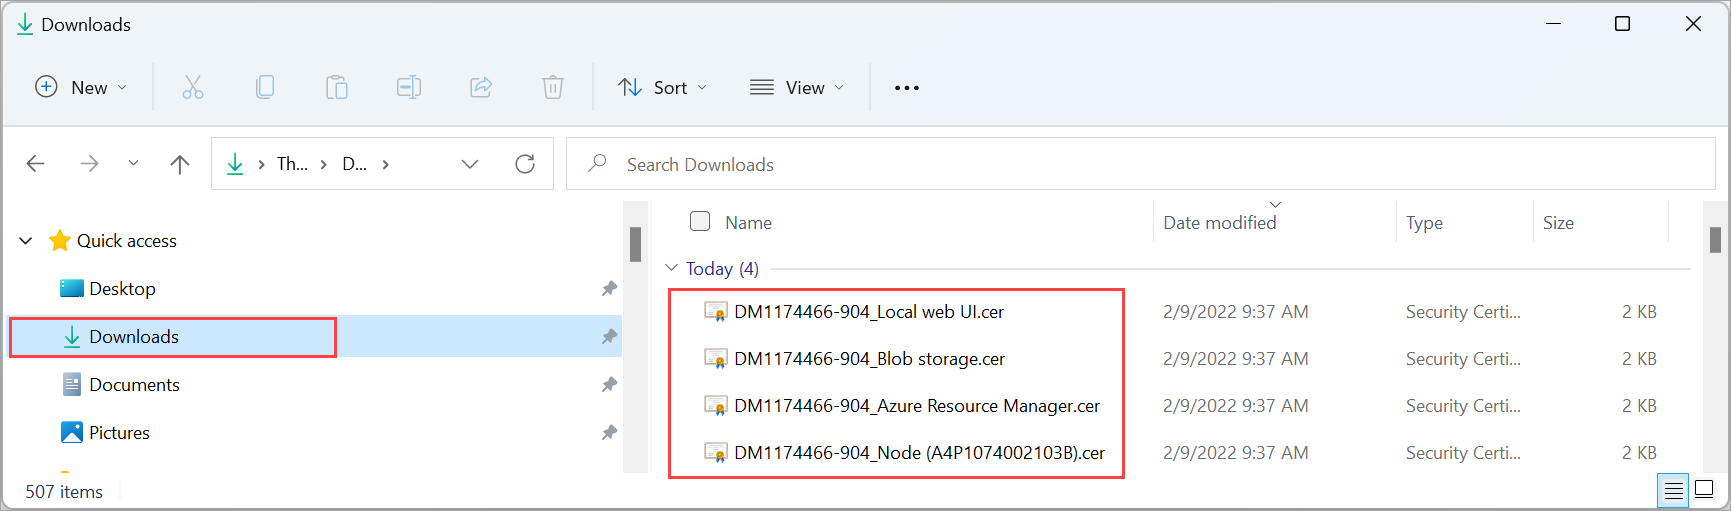Refresh the Downloads folder

525,164
